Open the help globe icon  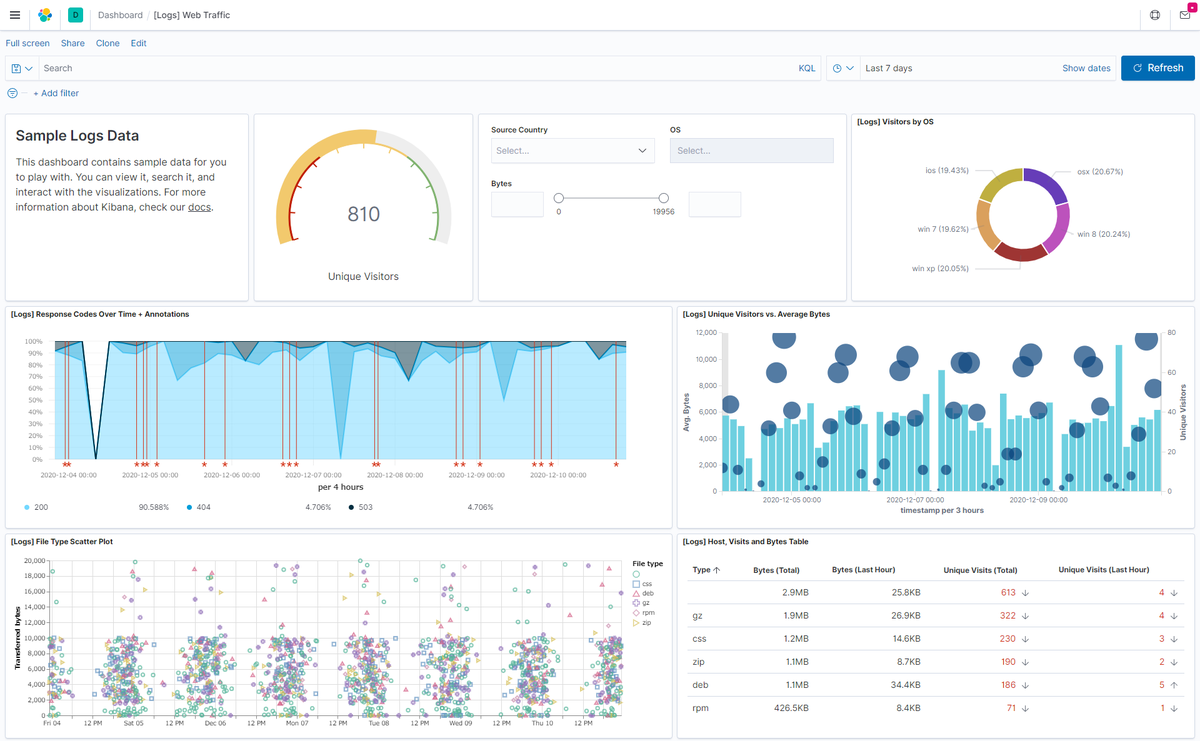pyautogui.click(x=1156, y=15)
